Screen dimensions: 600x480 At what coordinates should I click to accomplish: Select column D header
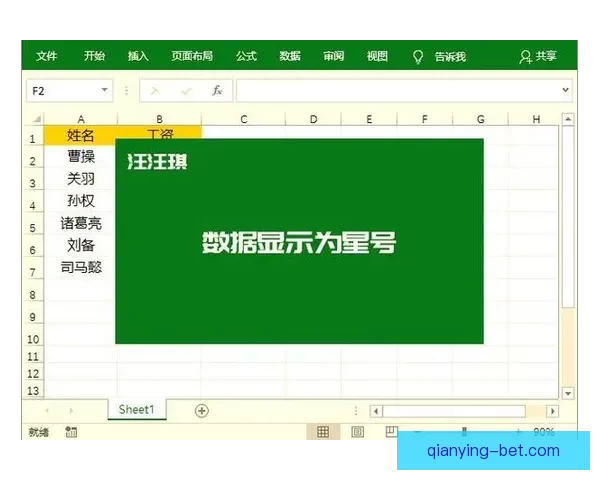313,119
